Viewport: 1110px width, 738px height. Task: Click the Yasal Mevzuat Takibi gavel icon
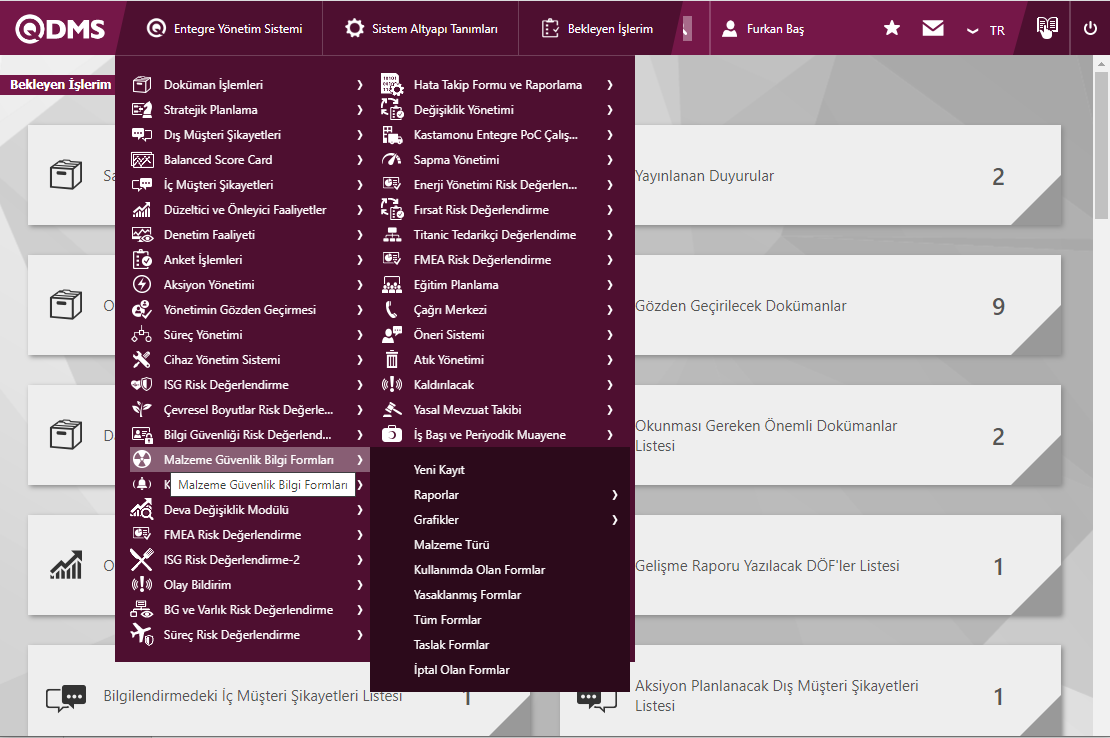pos(392,410)
